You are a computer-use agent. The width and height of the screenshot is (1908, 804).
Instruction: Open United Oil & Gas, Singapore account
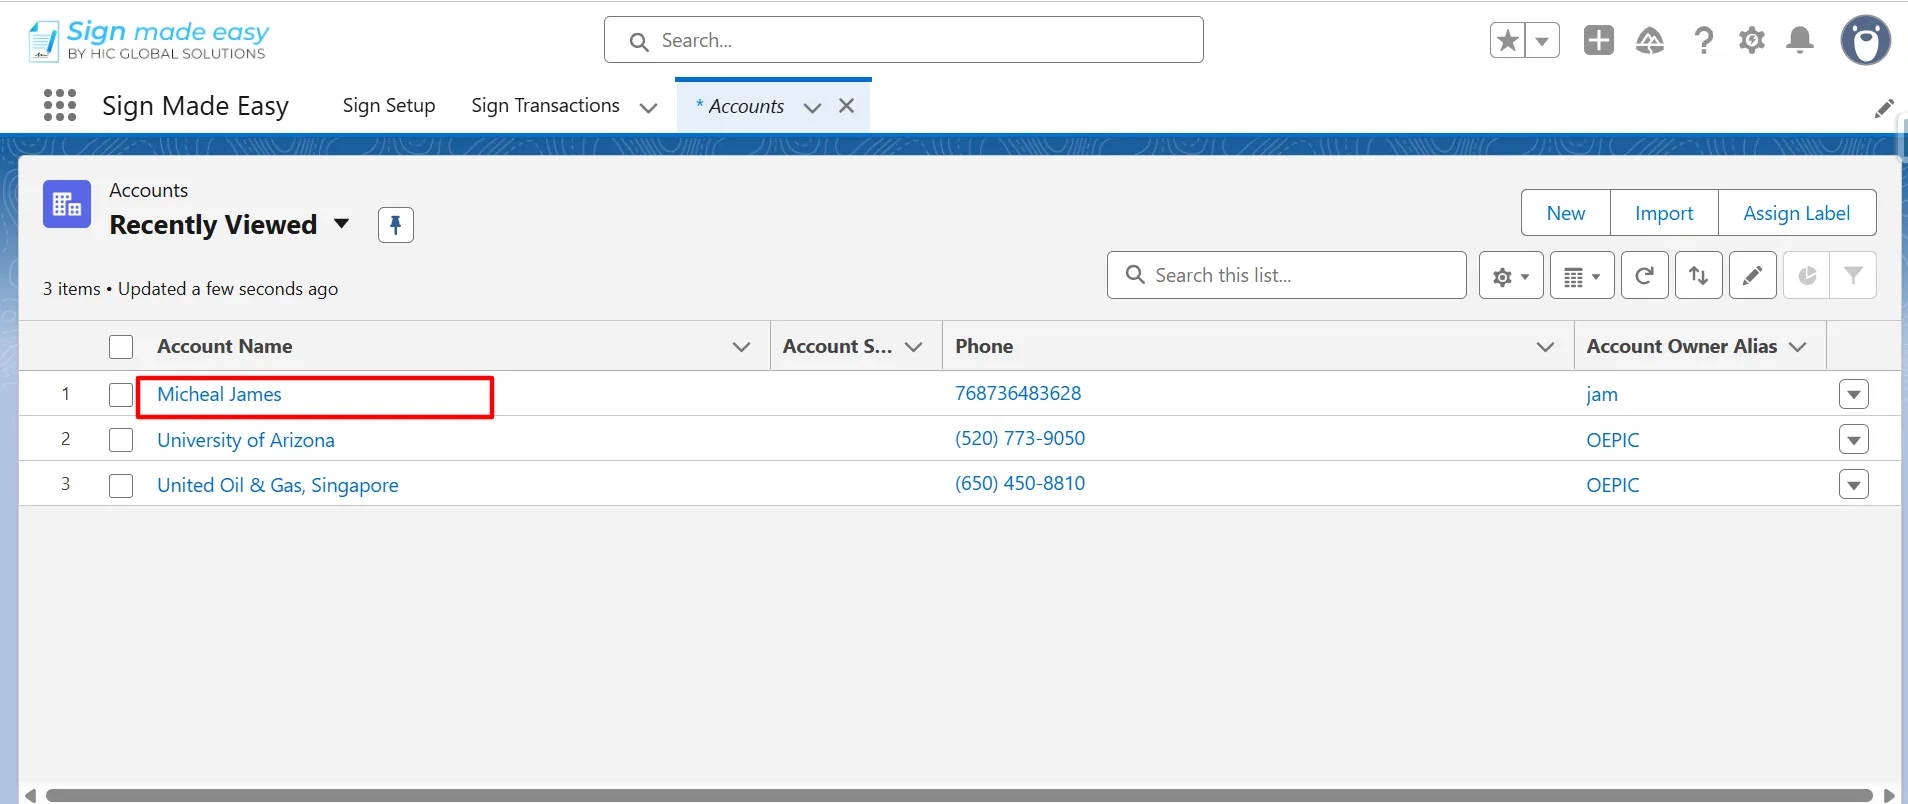(278, 485)
